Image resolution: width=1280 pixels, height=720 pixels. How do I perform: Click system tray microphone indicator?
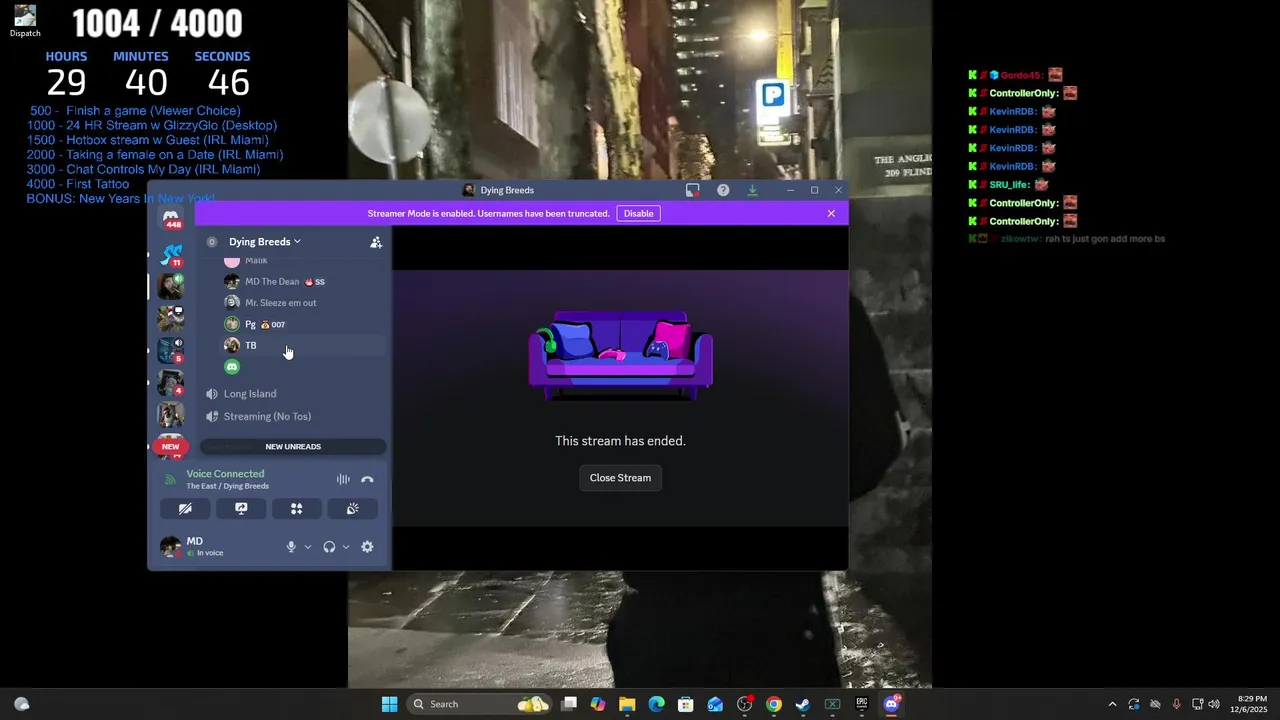click(x=1176, y=704)
